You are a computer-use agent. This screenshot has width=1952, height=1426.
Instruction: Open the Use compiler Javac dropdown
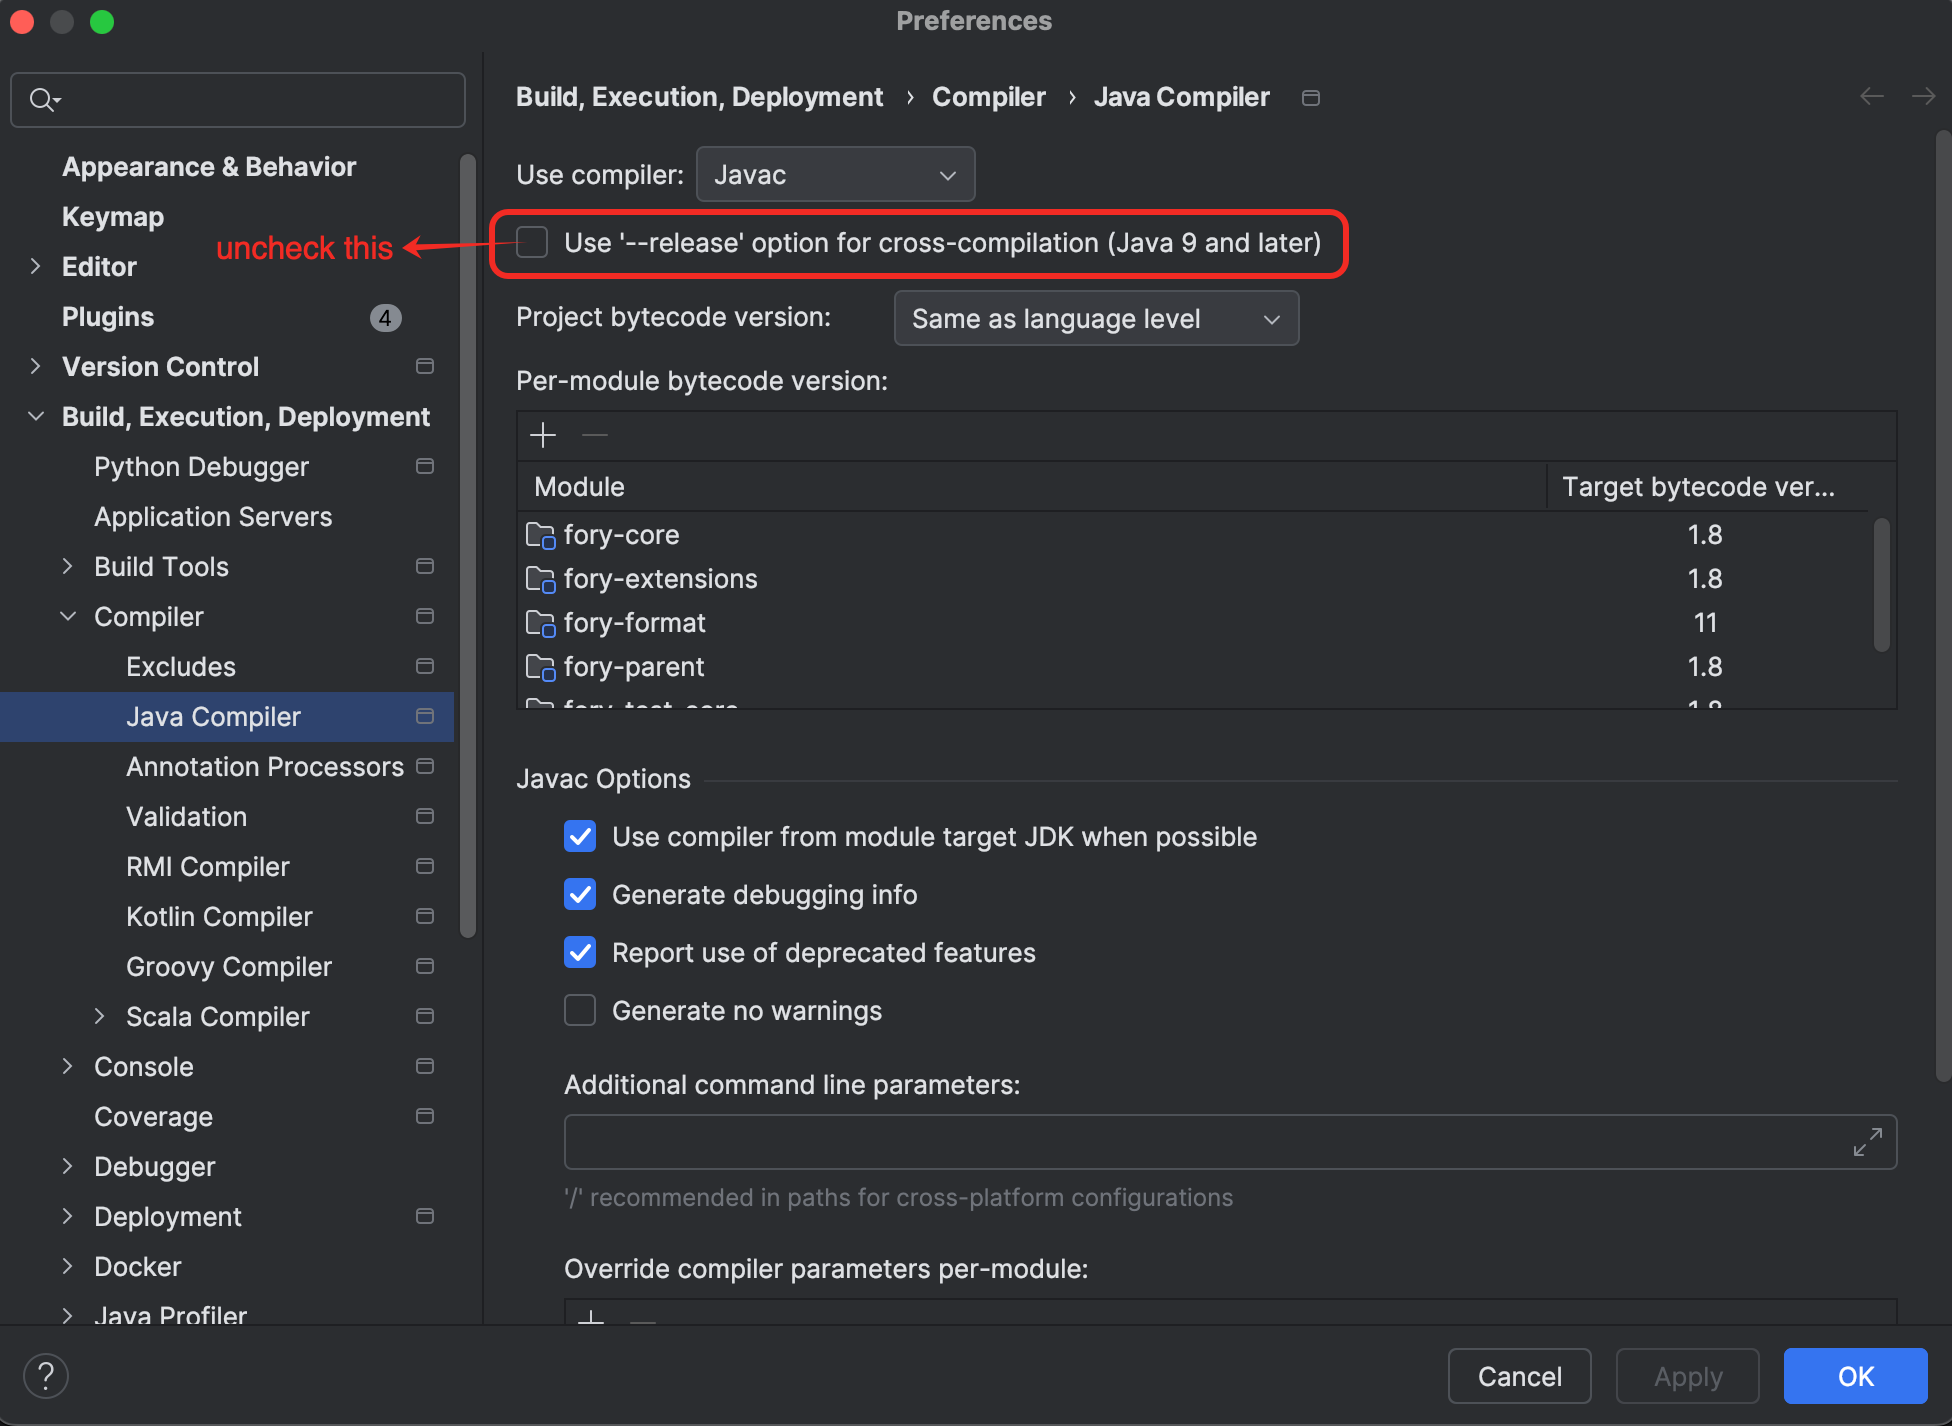click(835, 175)
